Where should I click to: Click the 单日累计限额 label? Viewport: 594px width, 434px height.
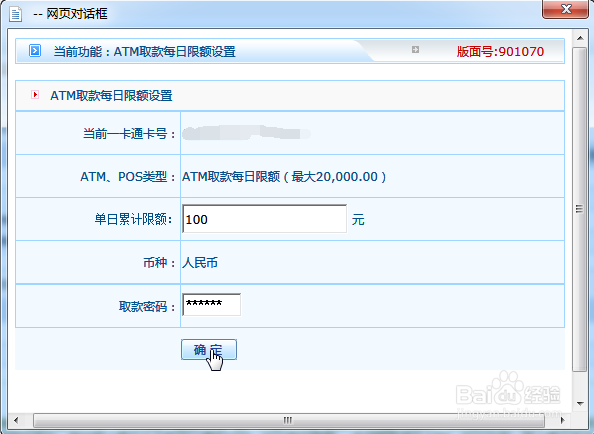[x=133, y=219]
